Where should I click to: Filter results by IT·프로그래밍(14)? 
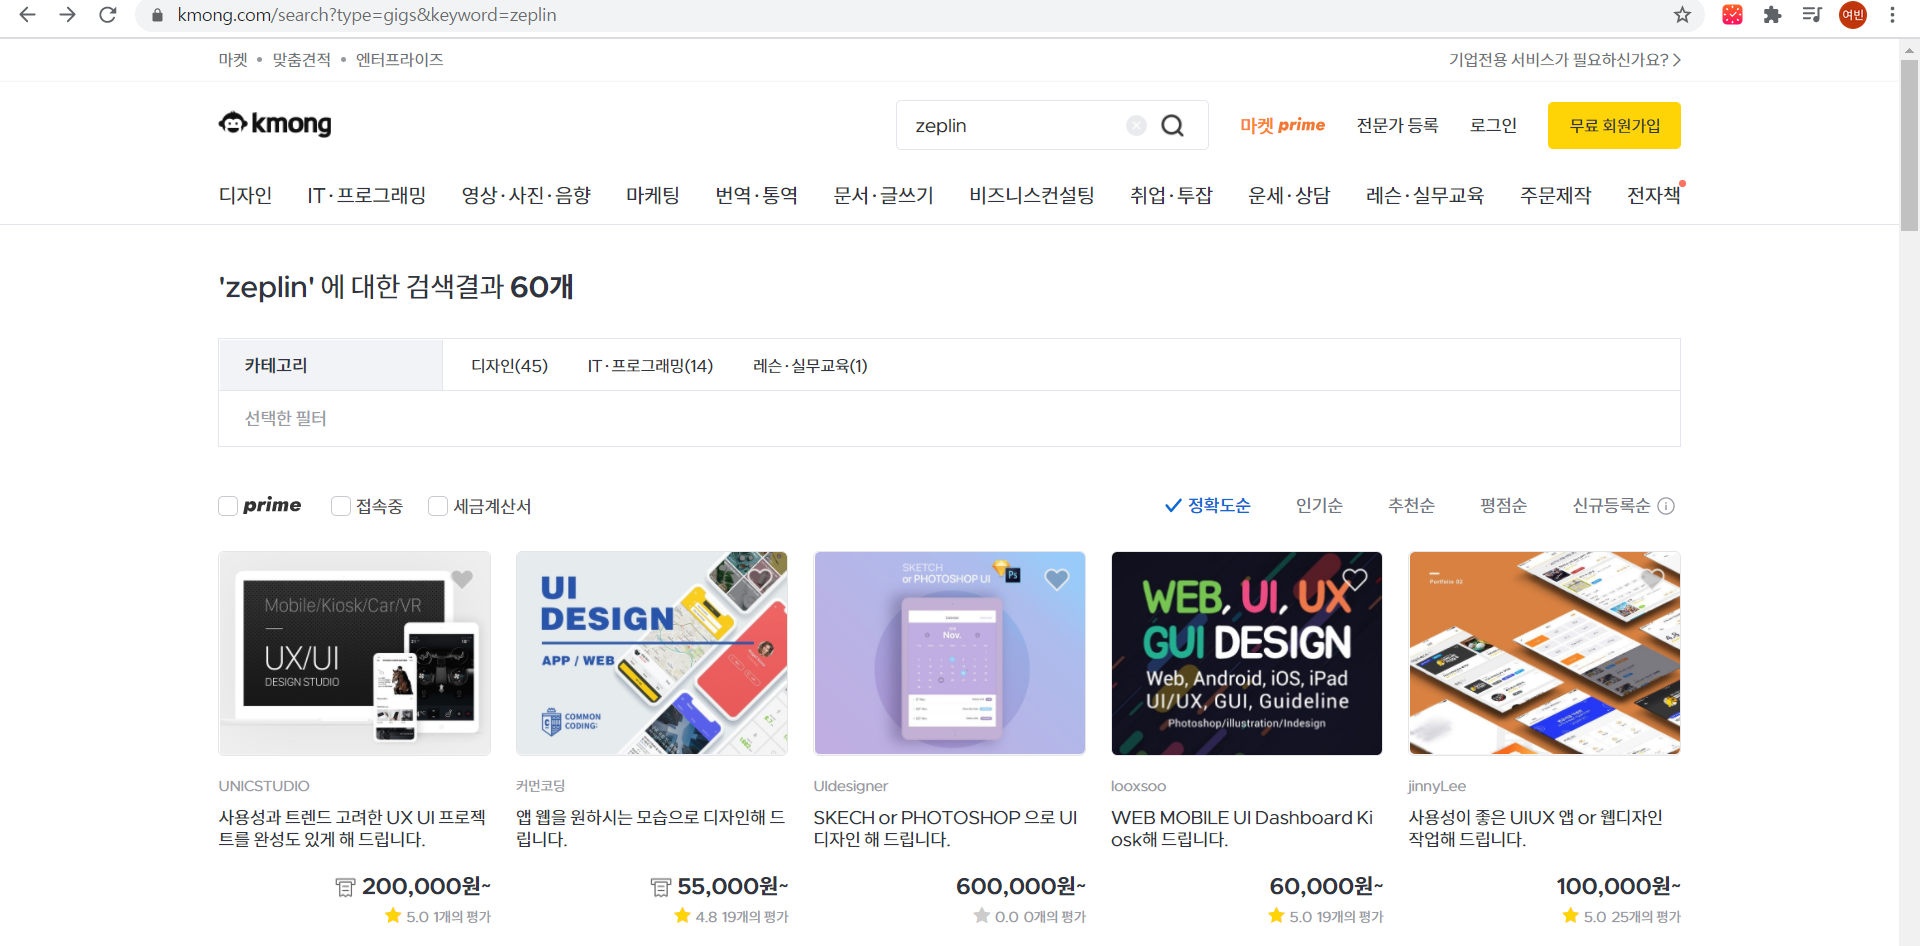click(650, 366)
